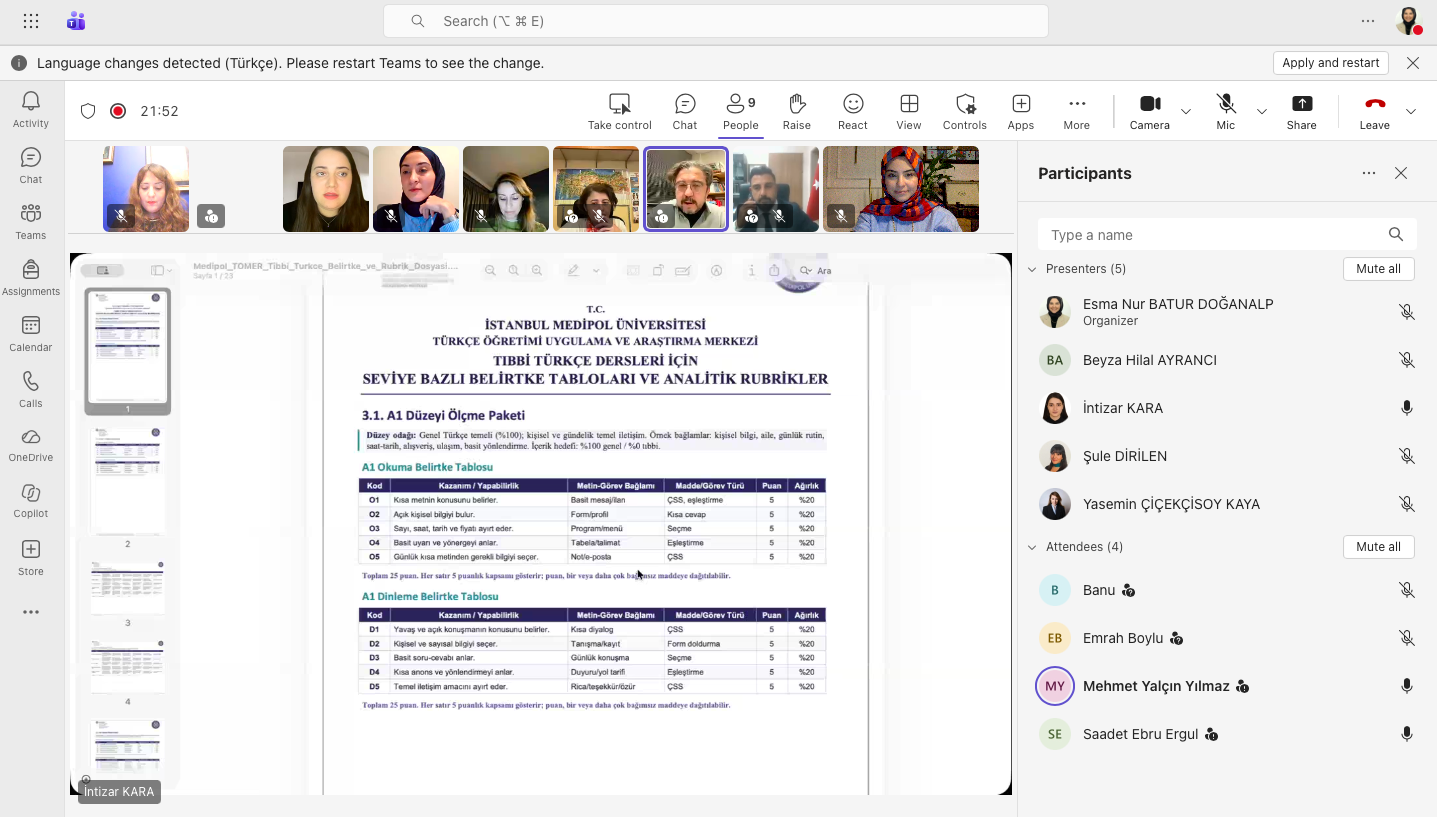Viewport: 1437px width, 817px height.
Task: Leave the meeting
Action: tap(1375, 112)
